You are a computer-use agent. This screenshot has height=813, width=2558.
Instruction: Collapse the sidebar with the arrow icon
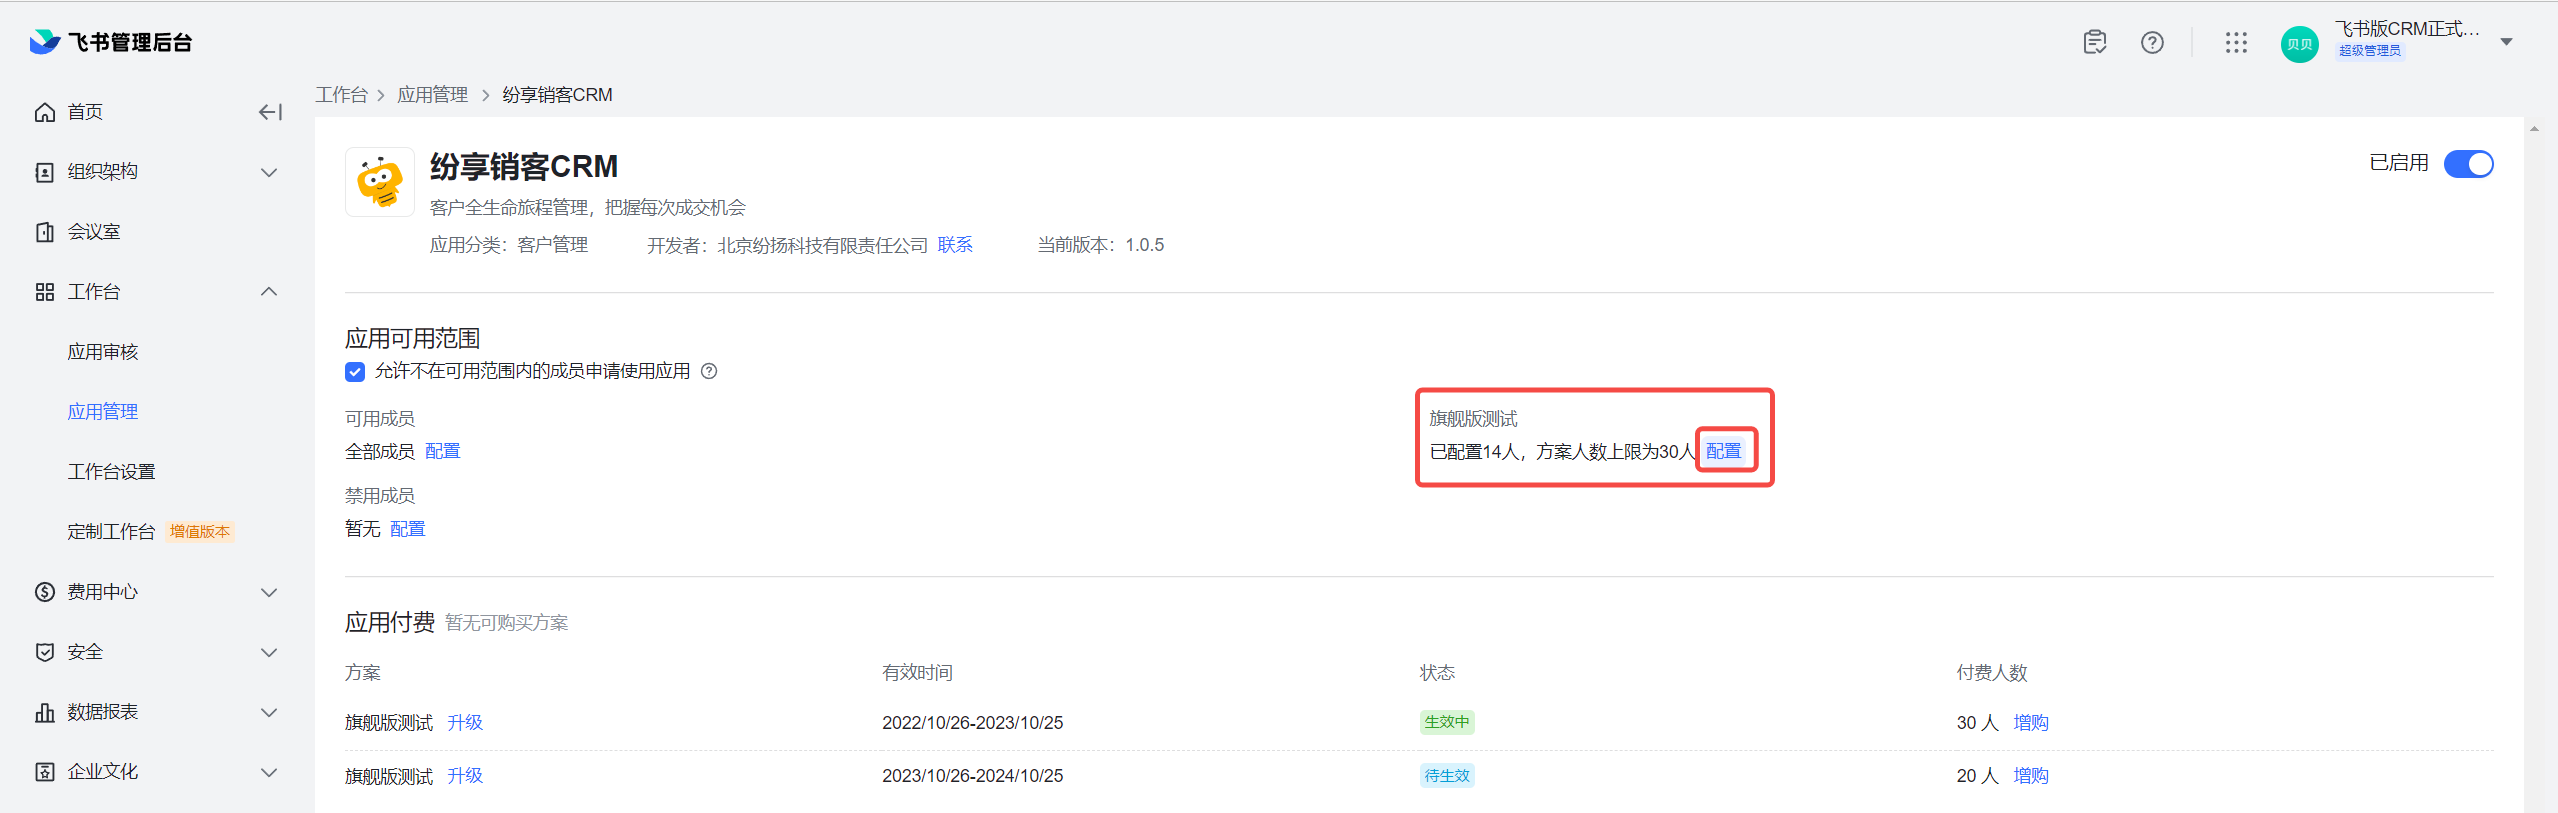270,112
